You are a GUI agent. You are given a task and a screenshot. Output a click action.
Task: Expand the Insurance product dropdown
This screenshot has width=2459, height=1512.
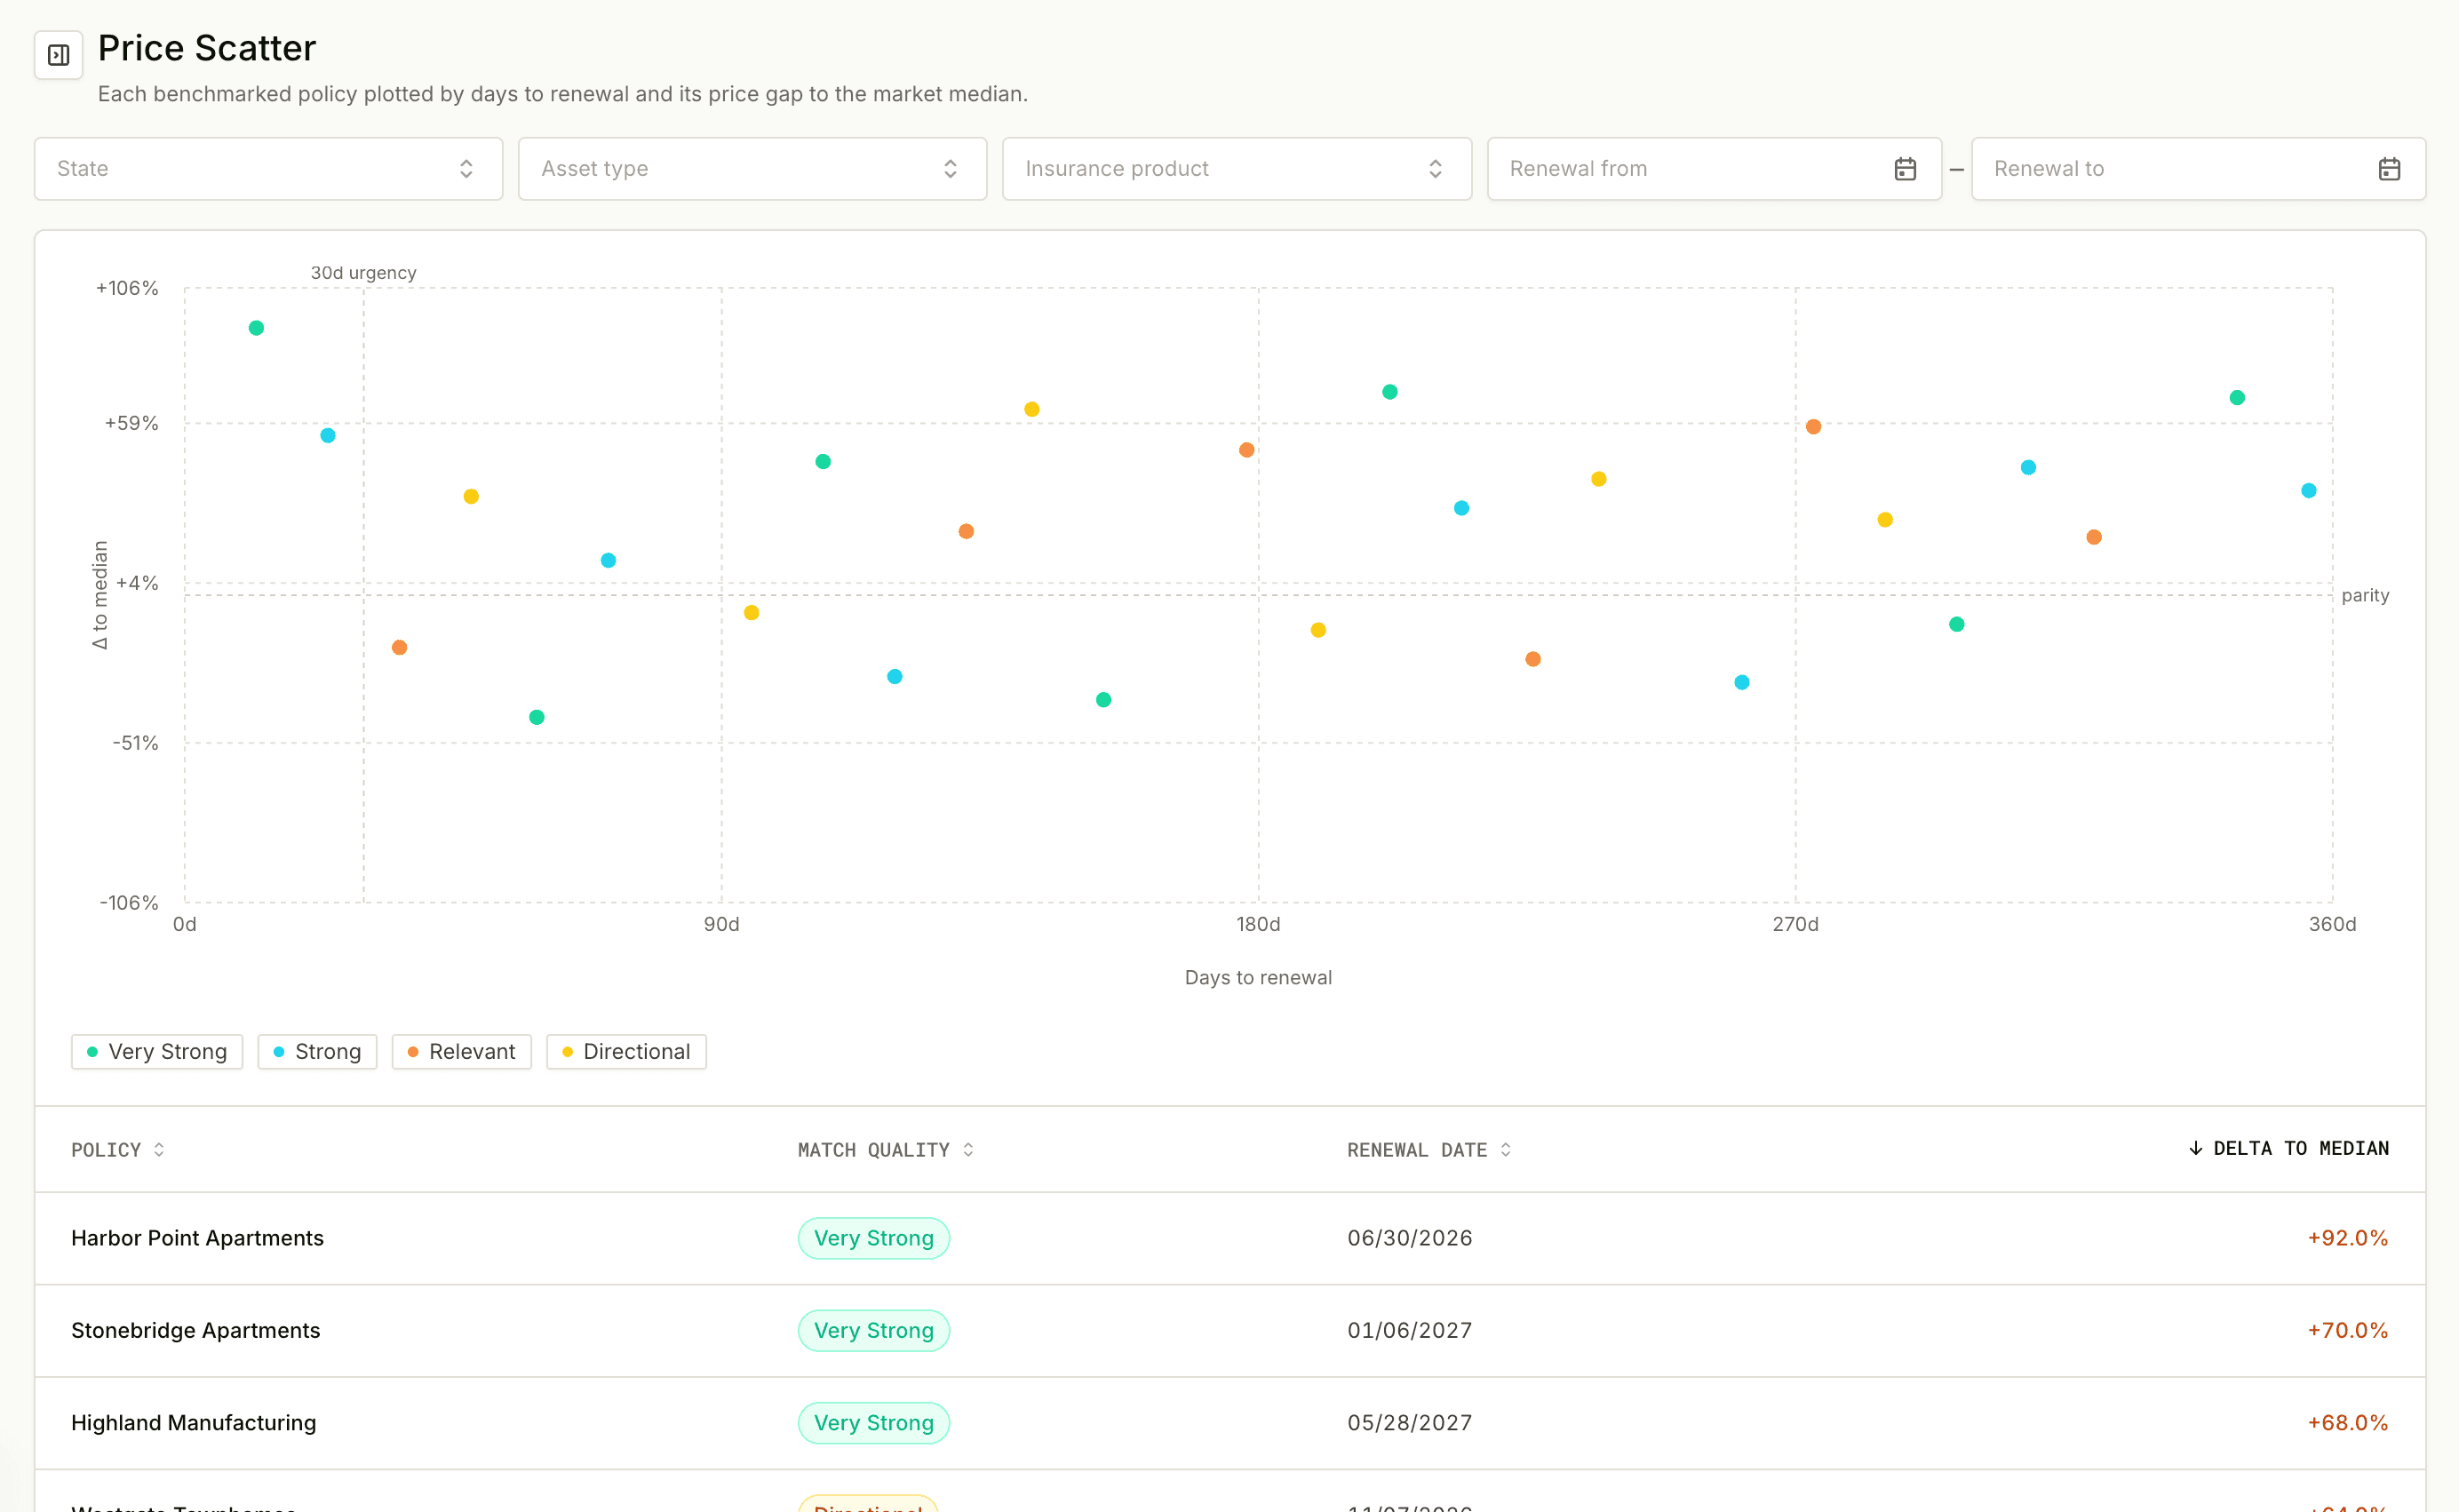(x=1236, y=169)
